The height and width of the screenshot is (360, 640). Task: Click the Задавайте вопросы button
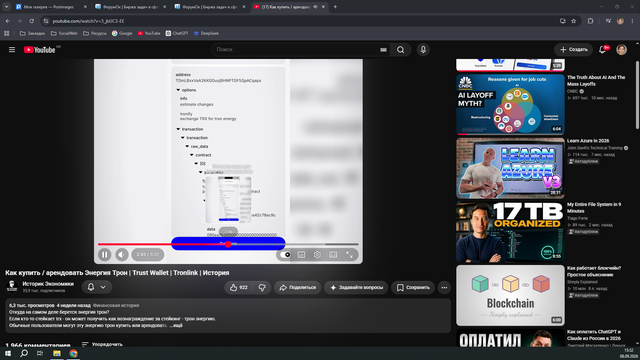tap(356, 287)
